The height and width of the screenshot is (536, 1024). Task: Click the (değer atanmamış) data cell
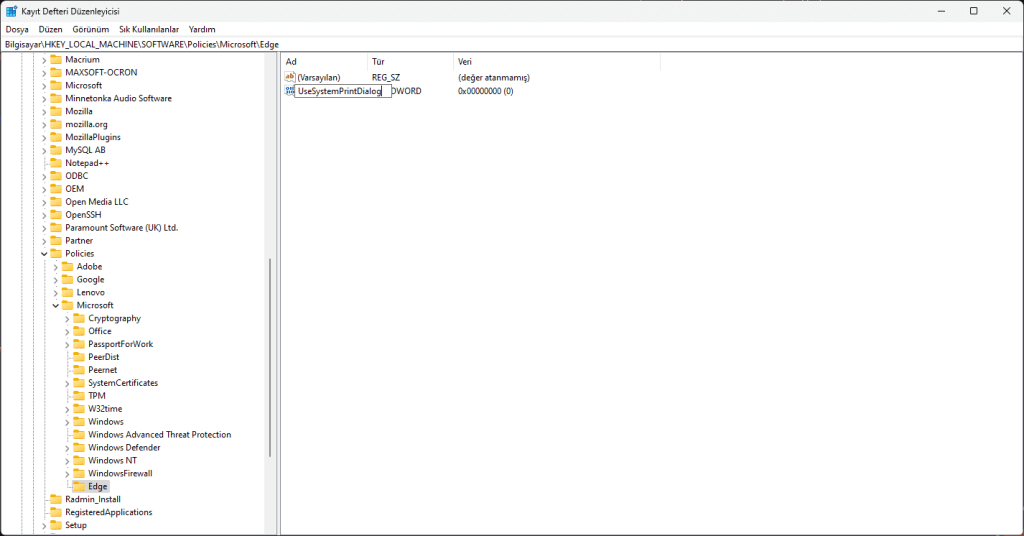click(x=494, y=78)
